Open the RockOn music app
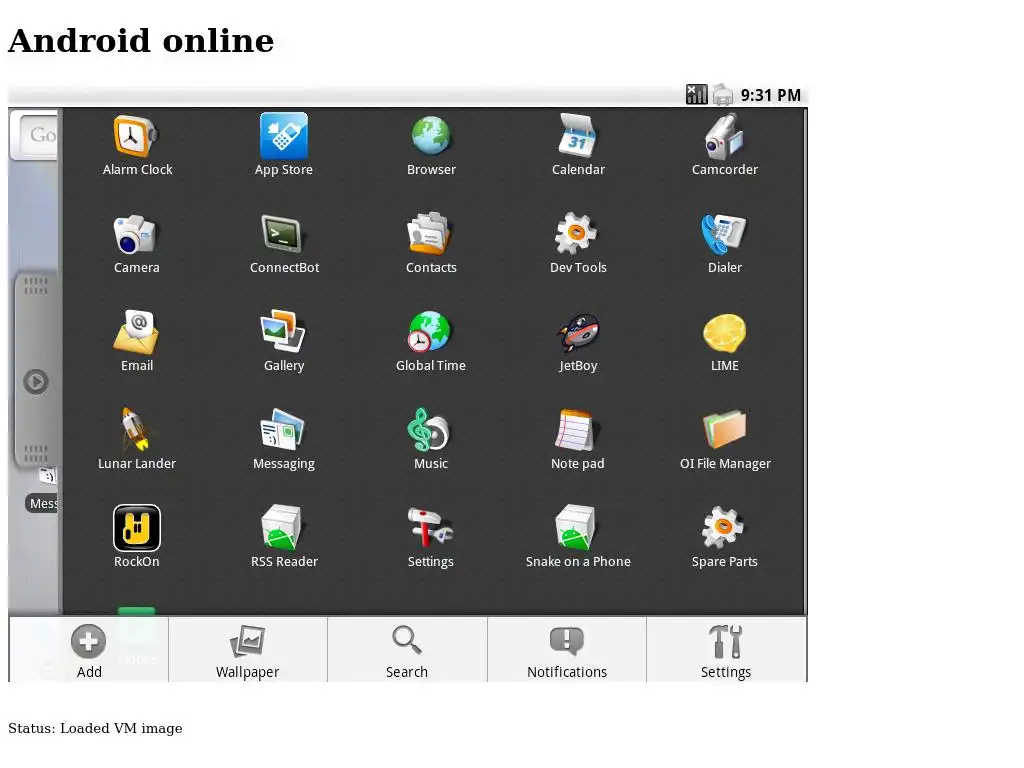Screen dimensions: 1024x768 [136, 537]
